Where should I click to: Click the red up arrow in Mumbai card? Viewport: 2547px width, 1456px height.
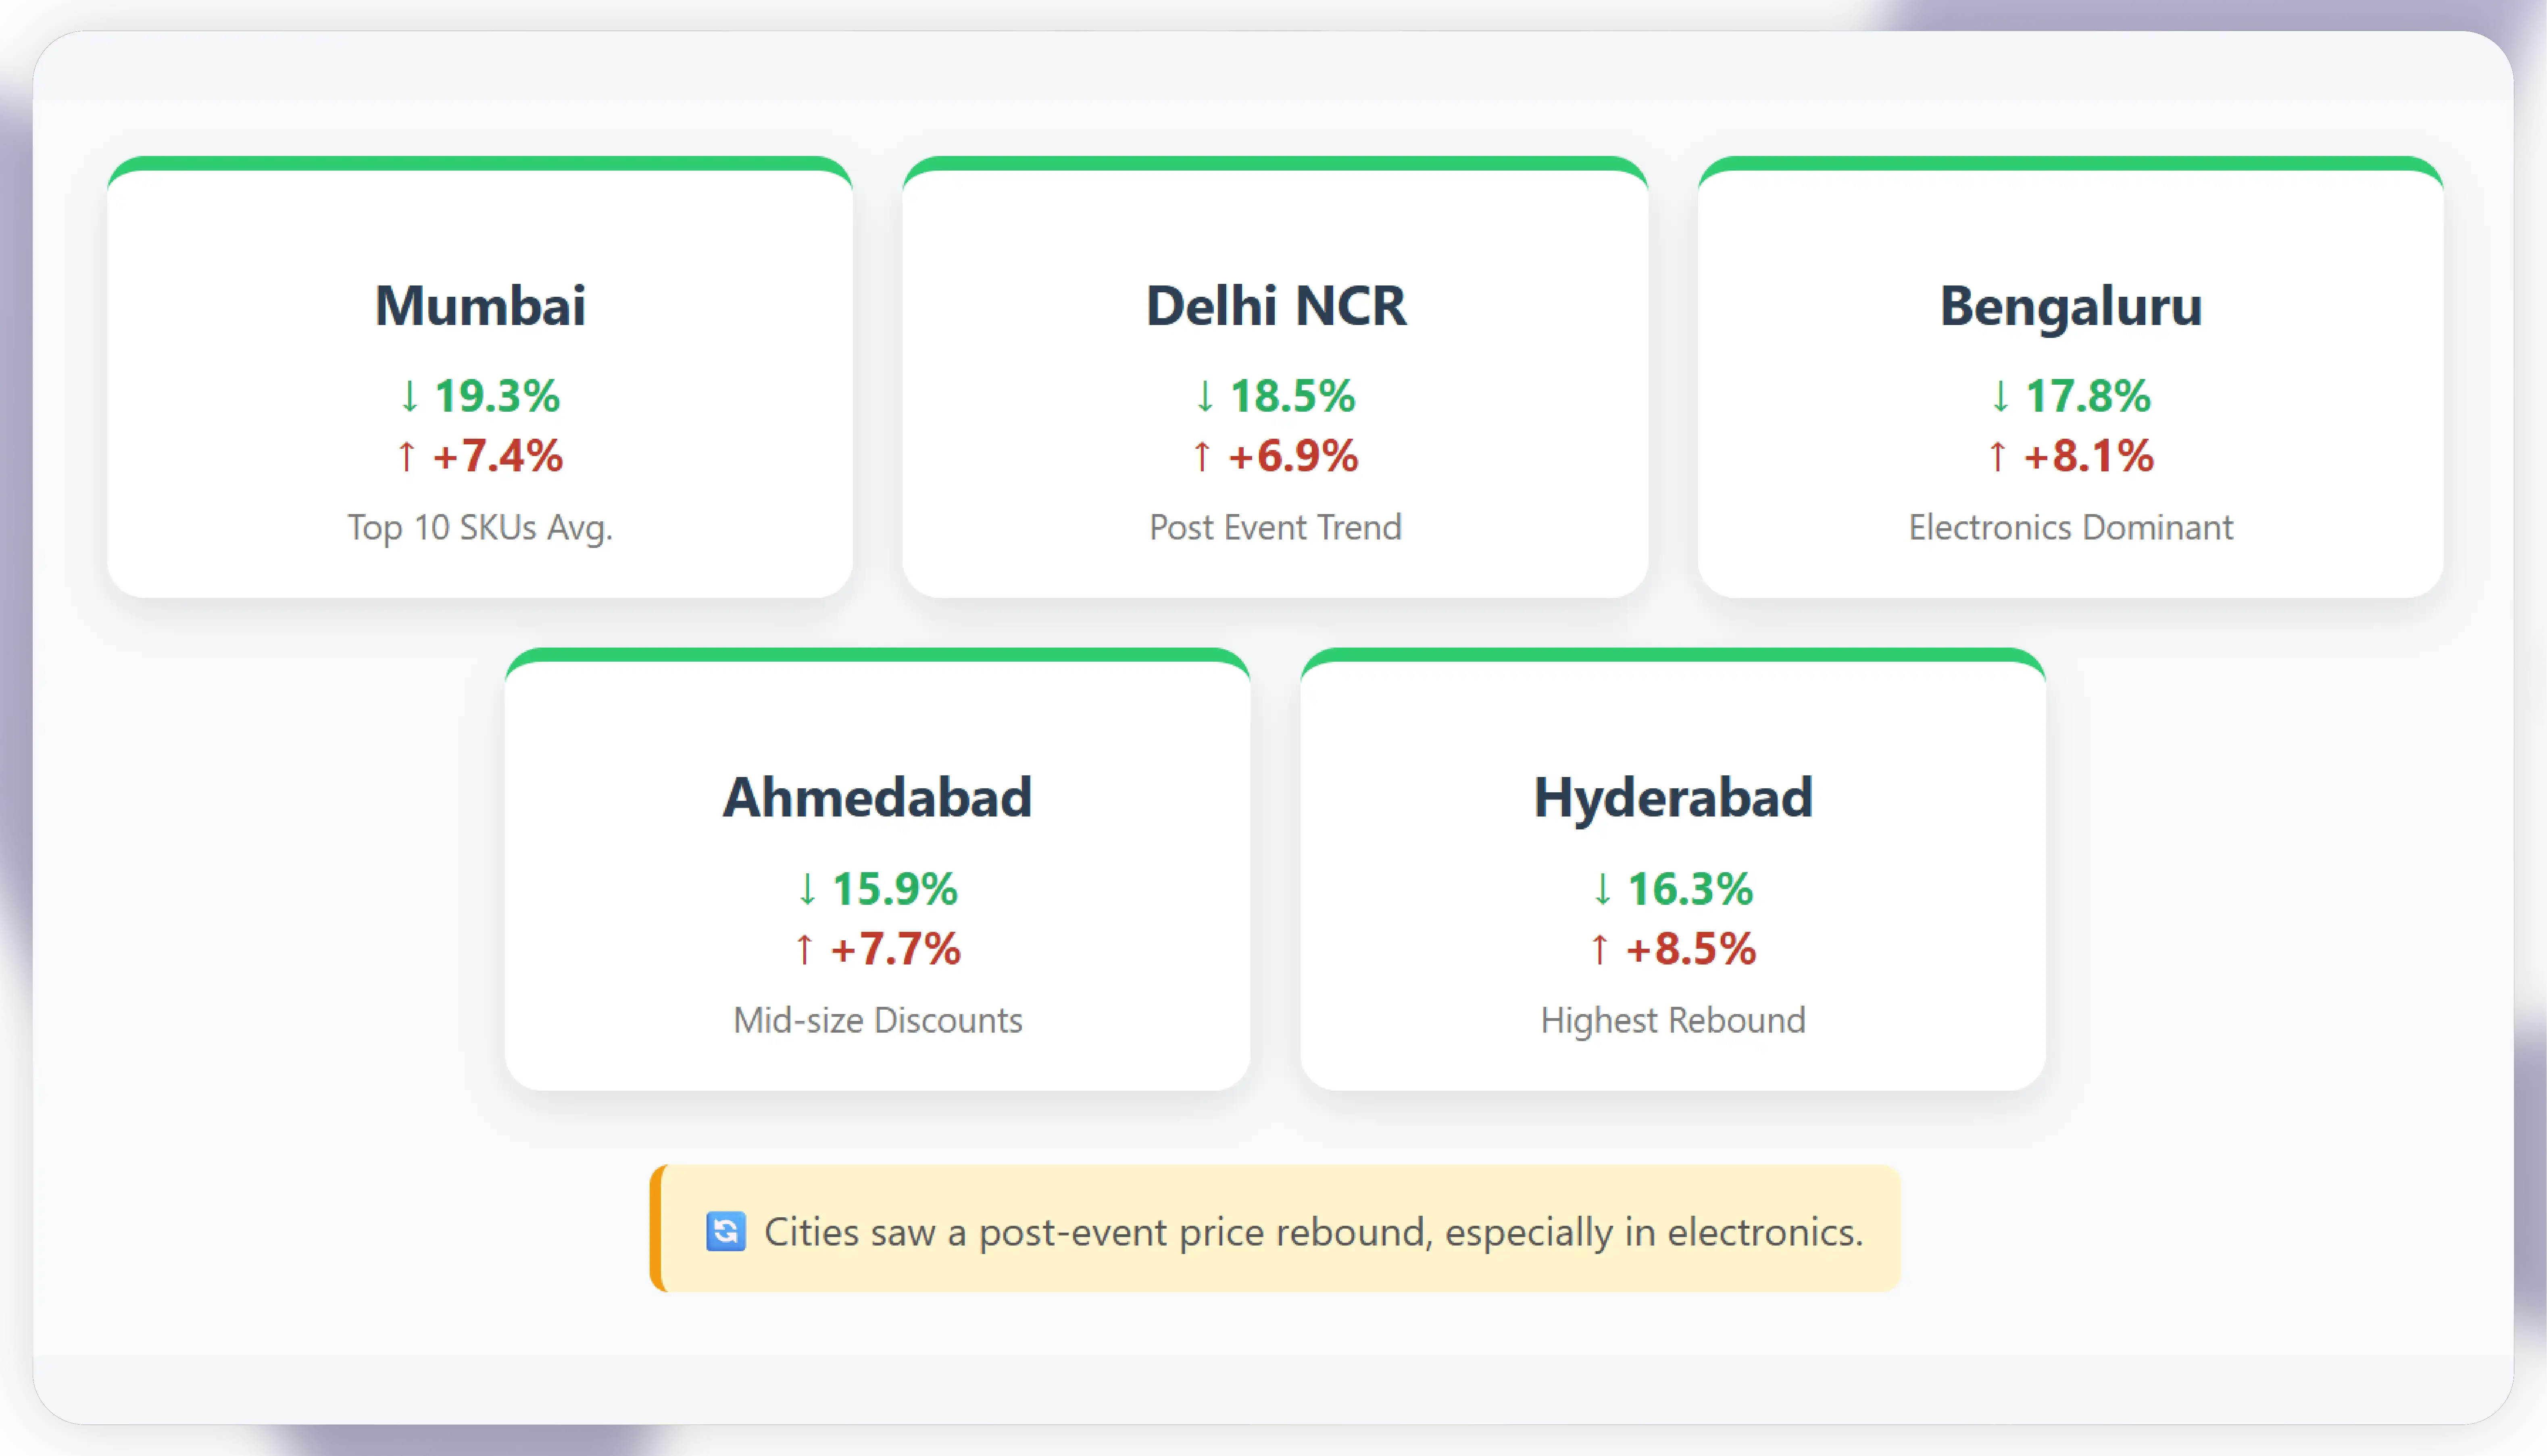click(406, 456)
